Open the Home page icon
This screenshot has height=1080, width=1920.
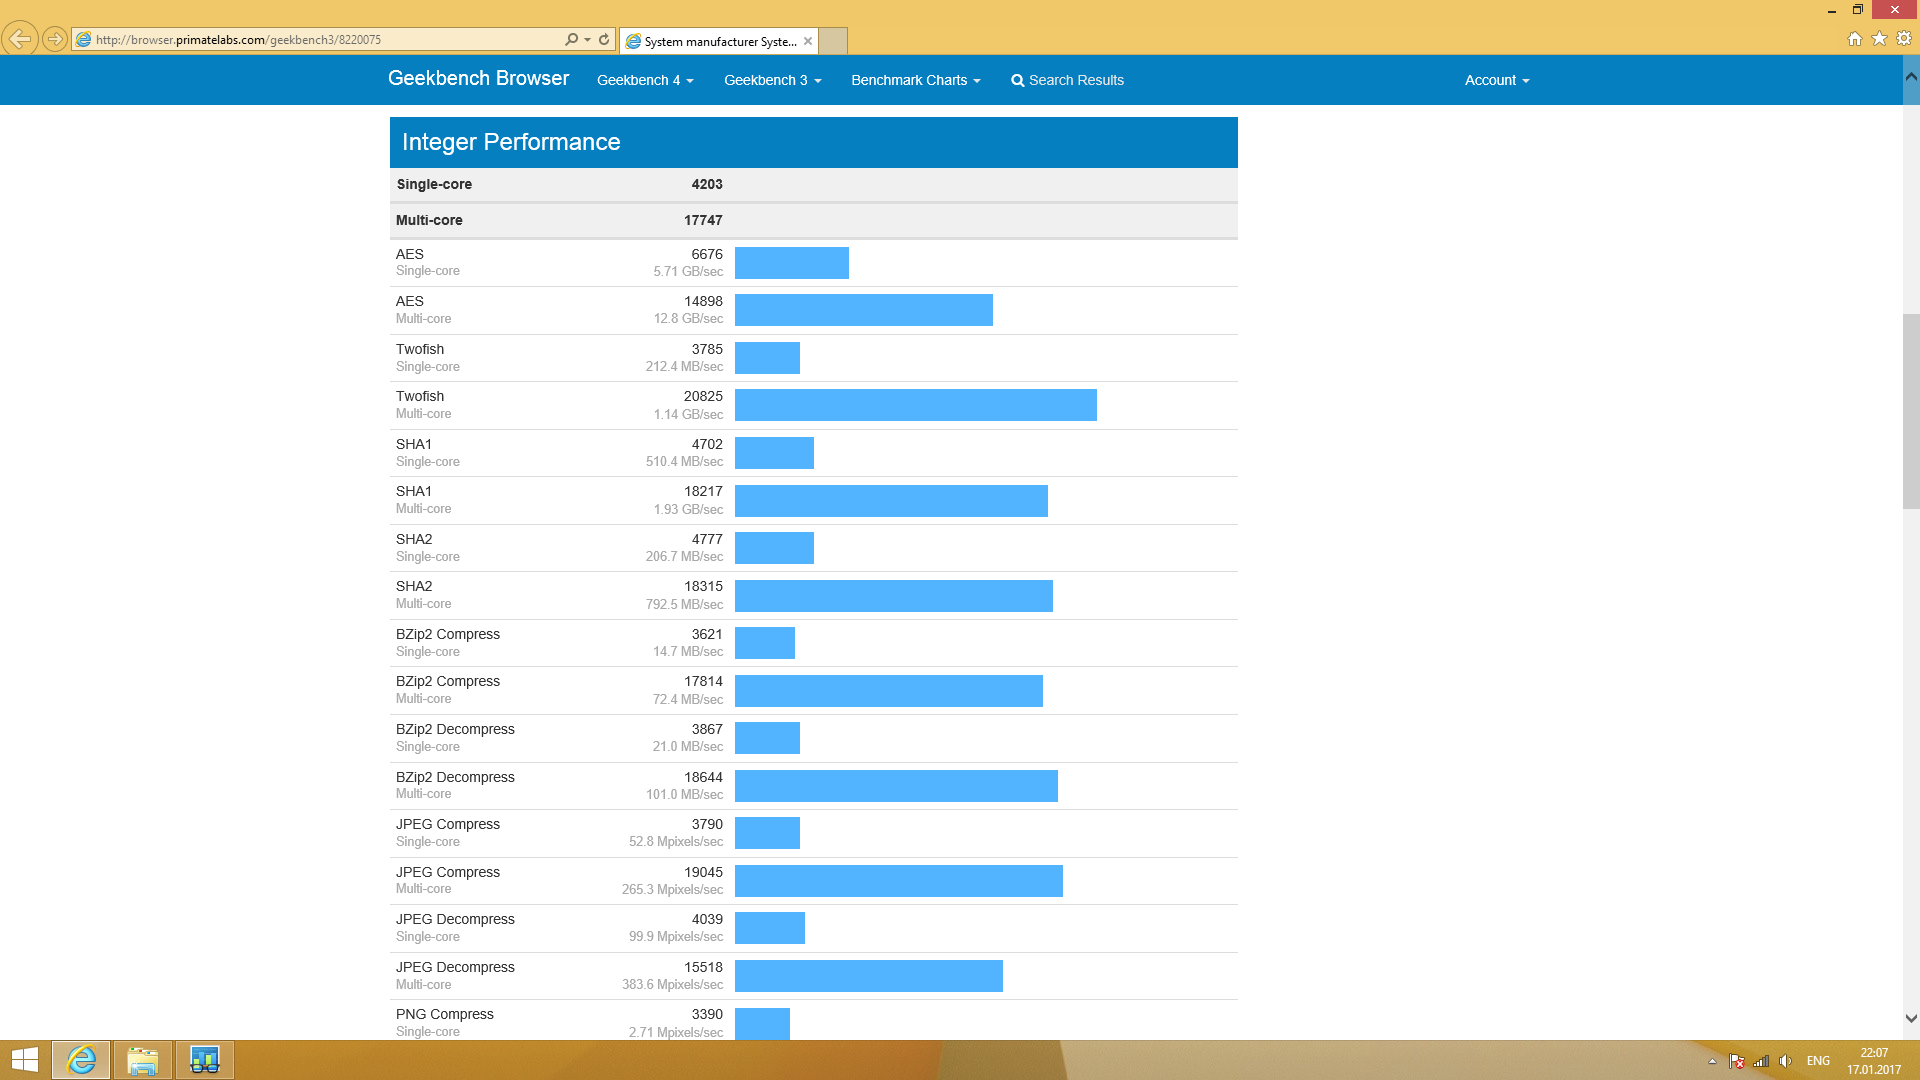pos(1854,39)
